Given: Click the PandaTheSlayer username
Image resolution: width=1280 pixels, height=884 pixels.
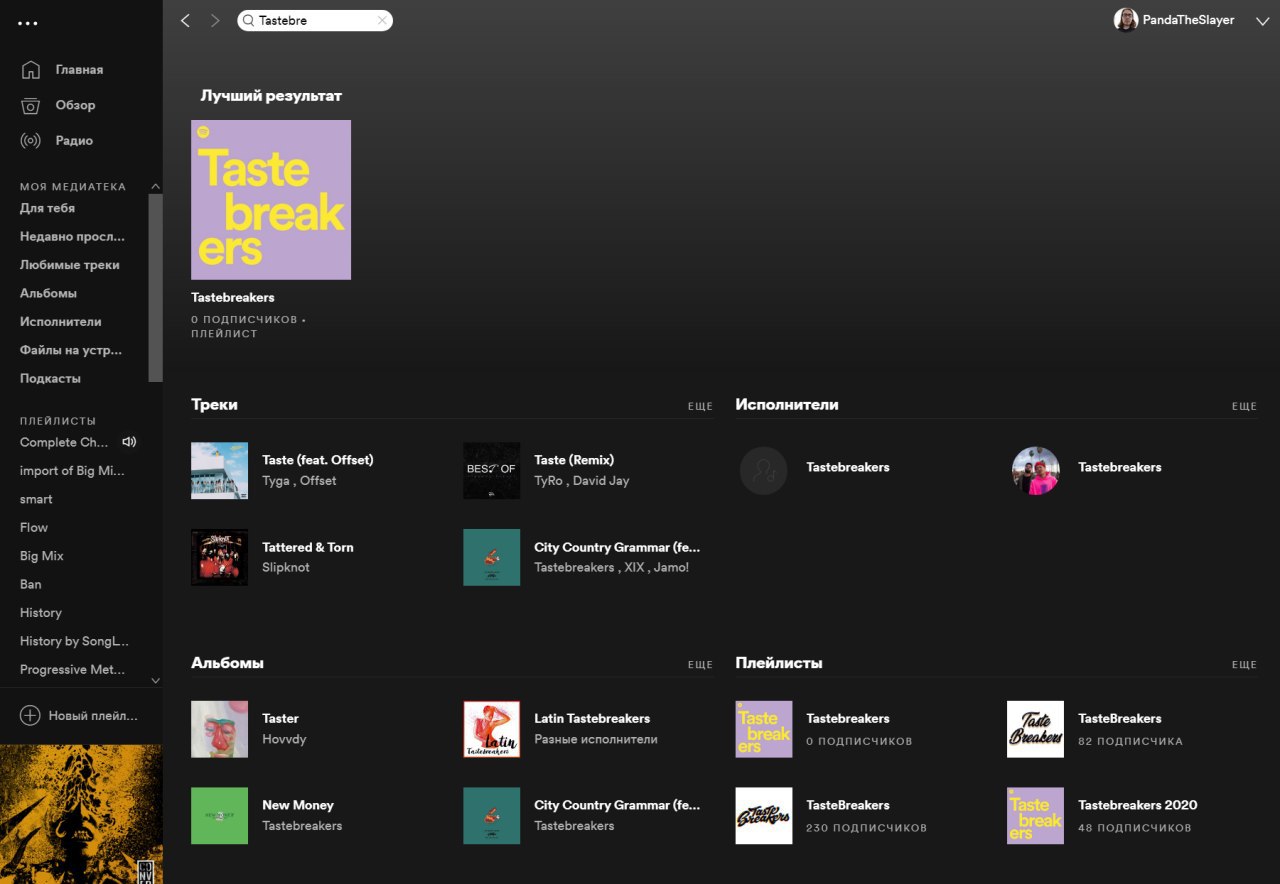Looking at the screenshot, I should (1189, 20).
